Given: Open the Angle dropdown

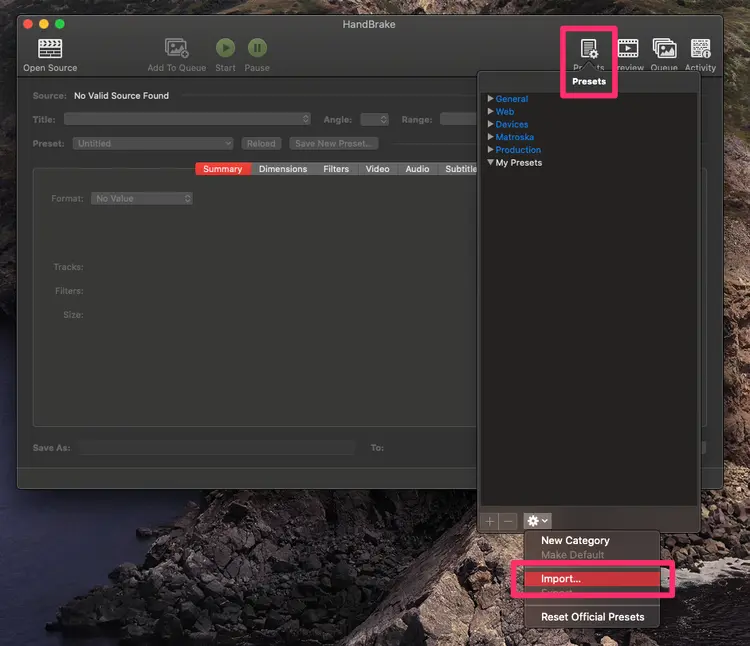Looking at the screenshot, I should click(374, 119).
